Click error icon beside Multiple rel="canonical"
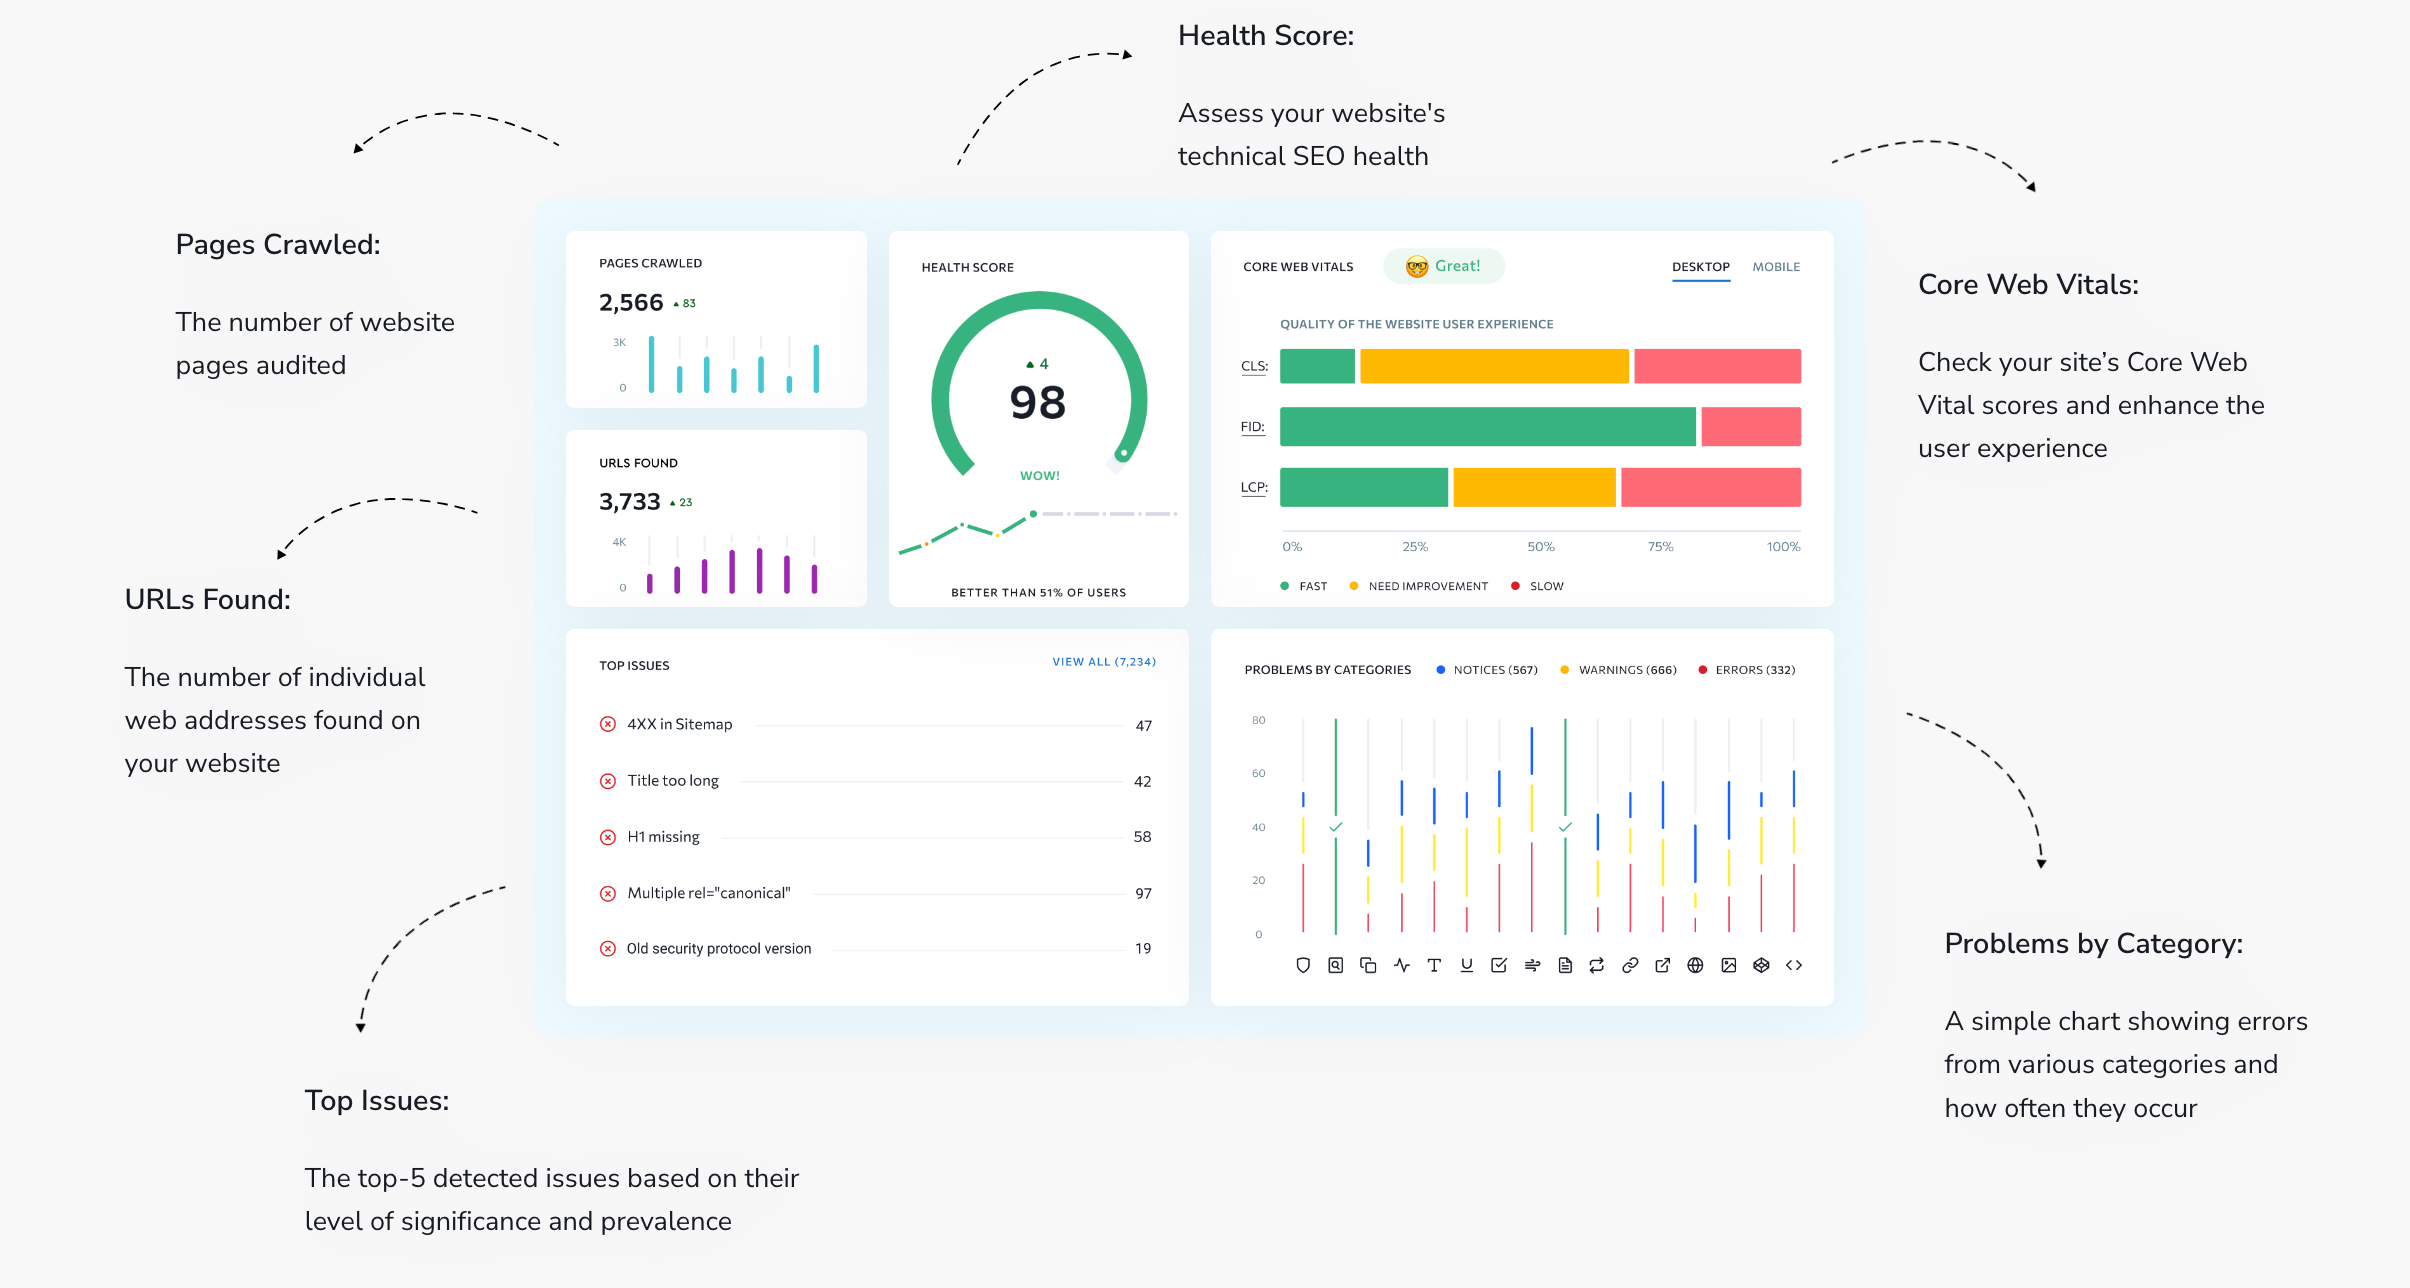Image resolution: width=2410 pixels, height=1288 pixels. pos(608,893)
